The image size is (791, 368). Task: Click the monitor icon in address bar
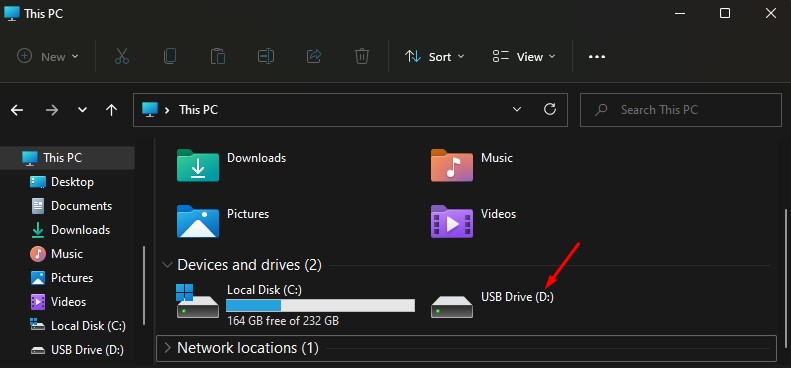coord(150,109)
